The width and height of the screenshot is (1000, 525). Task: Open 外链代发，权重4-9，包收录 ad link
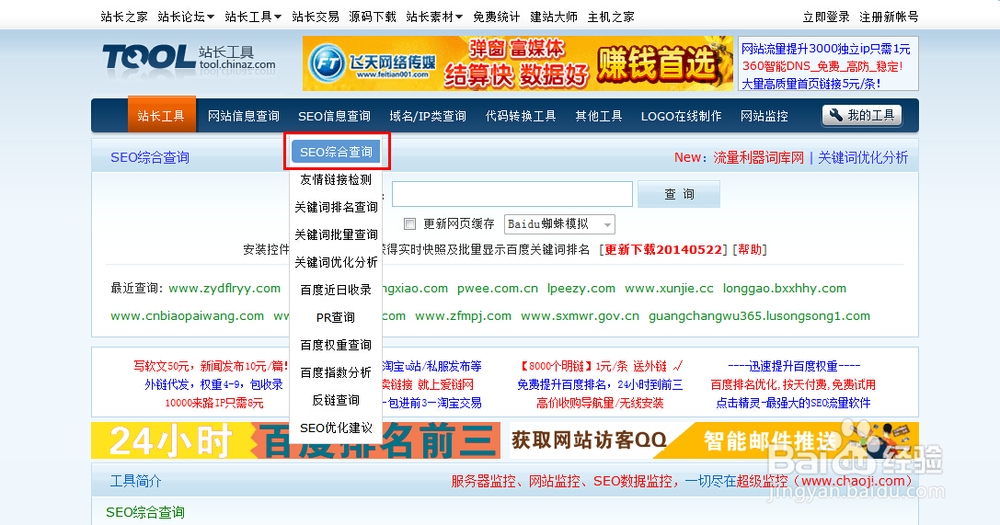[x=214, y=385]
